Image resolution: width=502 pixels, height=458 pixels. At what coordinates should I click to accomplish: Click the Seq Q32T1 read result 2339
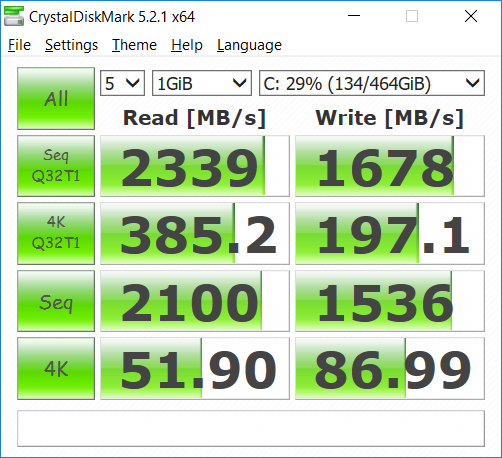(195, 166)
